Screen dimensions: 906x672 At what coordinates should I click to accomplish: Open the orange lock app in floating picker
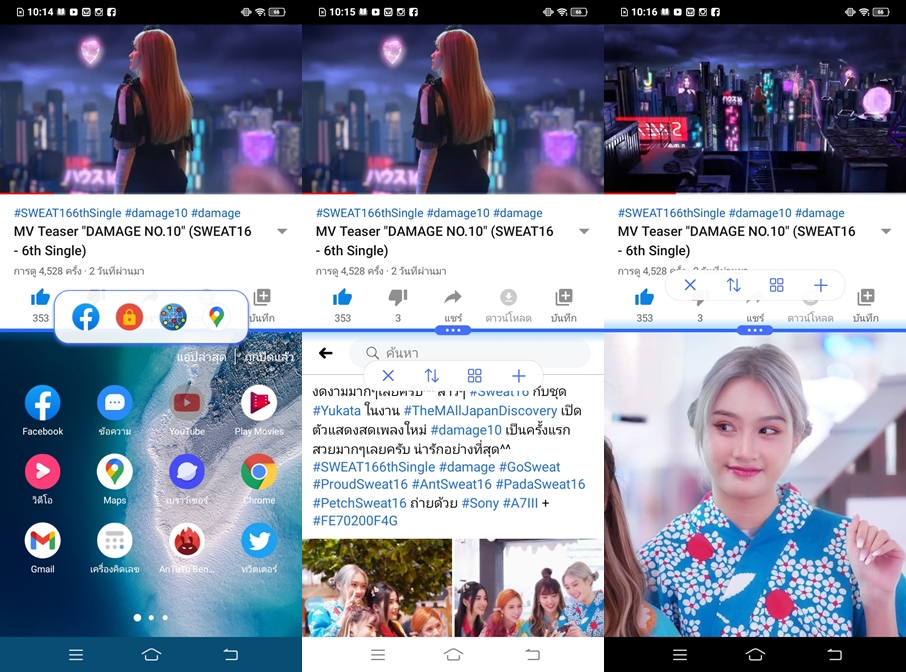(129, 317)
